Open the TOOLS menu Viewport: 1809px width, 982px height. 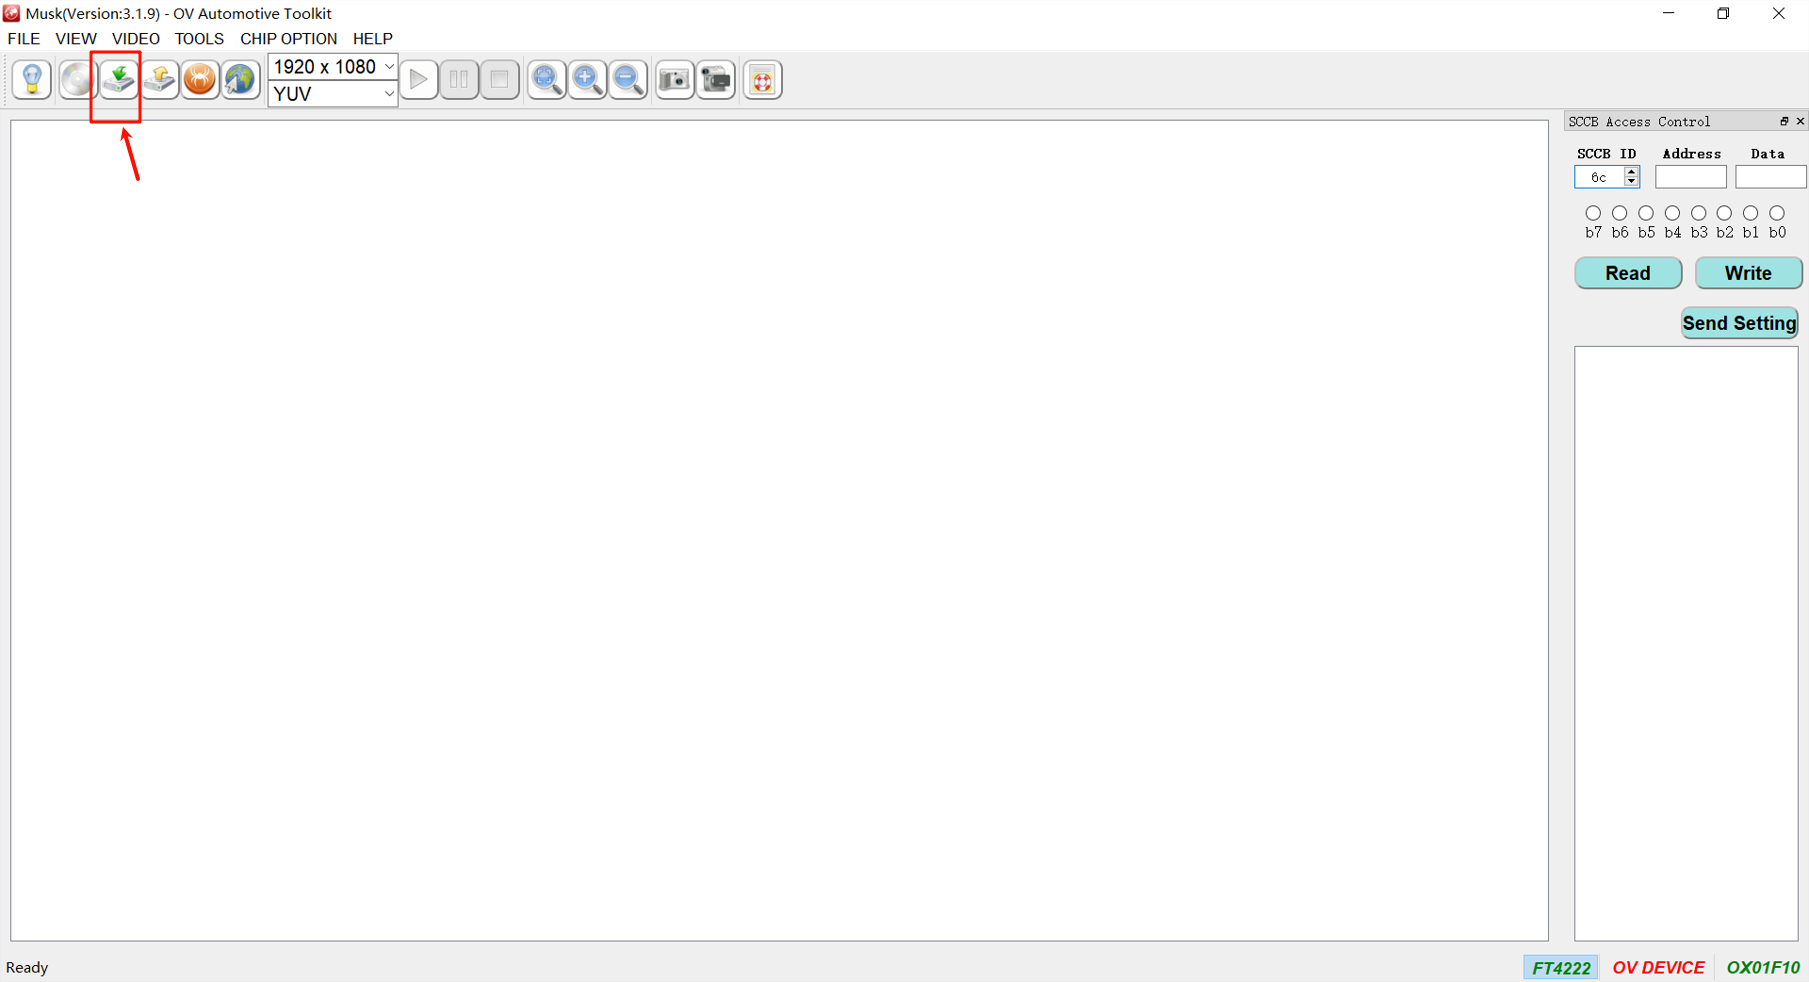coord(199,39)
